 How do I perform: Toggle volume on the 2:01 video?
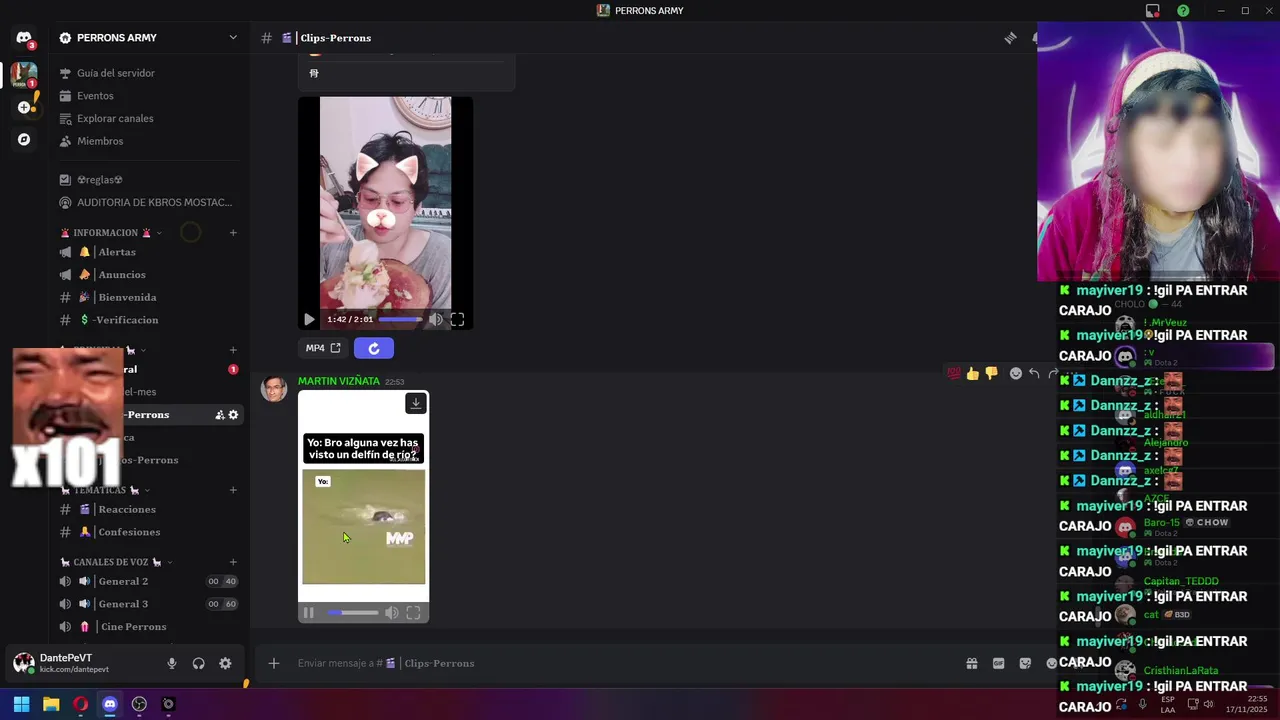point(436,320)
